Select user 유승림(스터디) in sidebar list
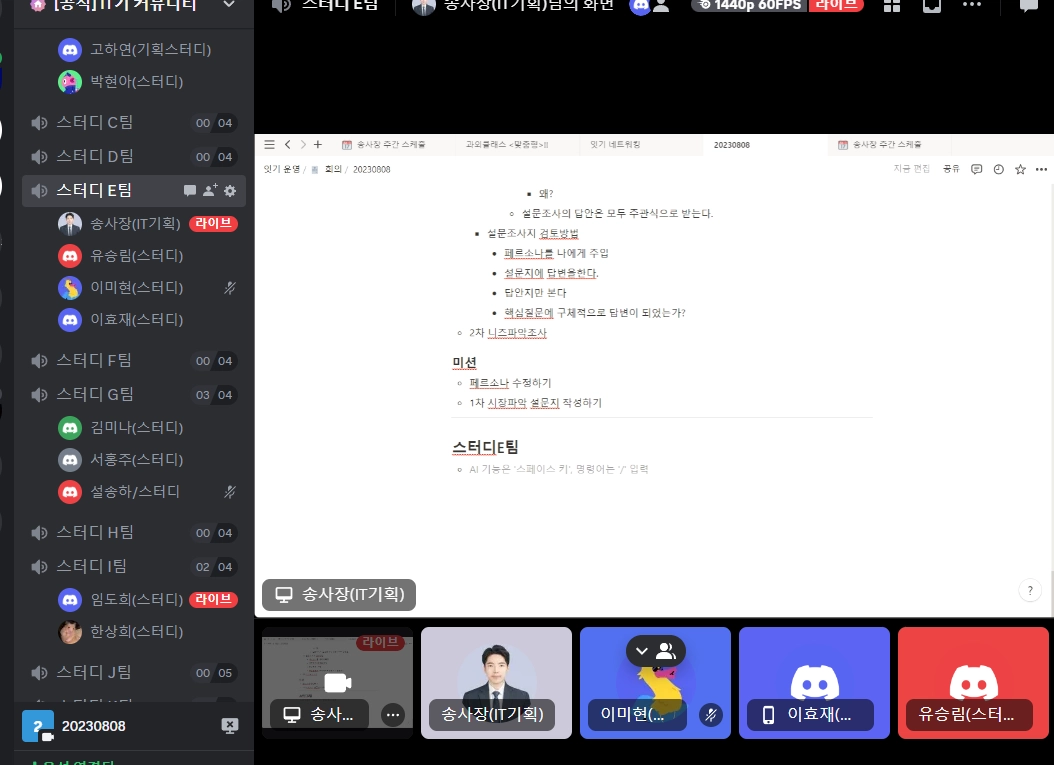The height and width of the screenshot is (765, 1054). coord(148,255)
